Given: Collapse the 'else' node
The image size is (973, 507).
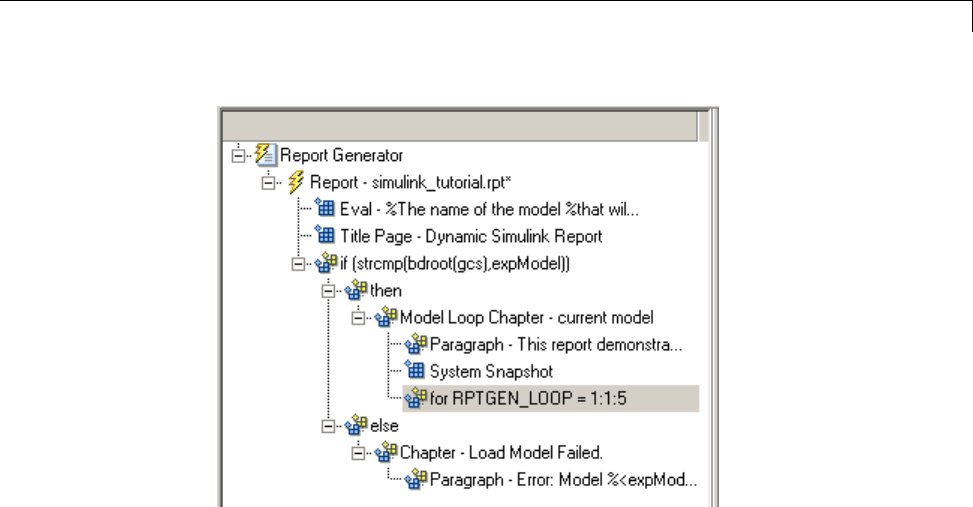Looking at the screenshot, I should tap(328, 426).
